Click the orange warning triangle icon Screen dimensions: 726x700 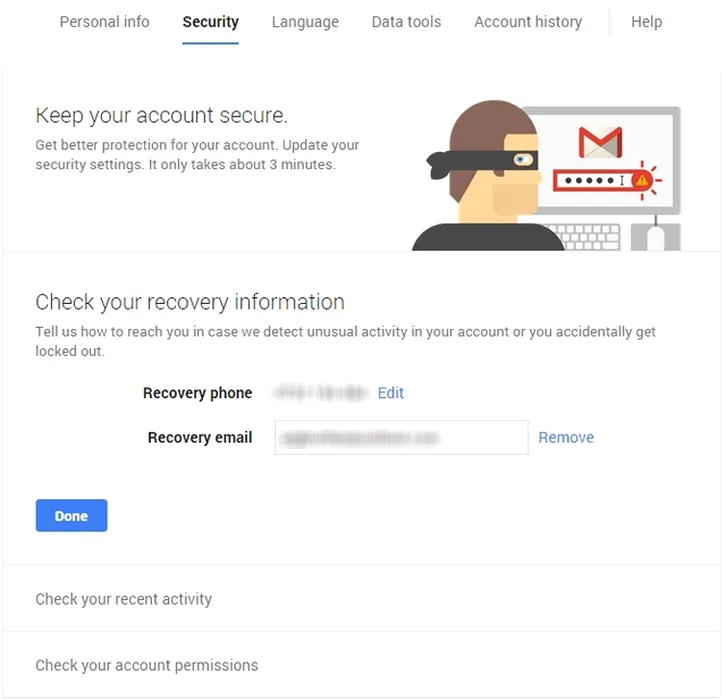642,181
